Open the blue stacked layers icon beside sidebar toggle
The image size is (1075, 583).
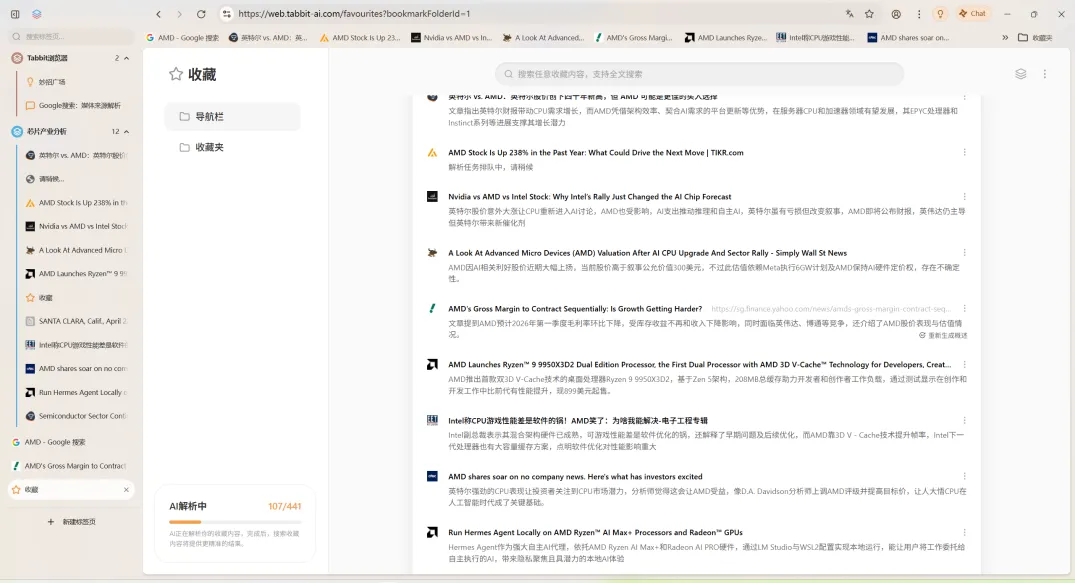37,14
